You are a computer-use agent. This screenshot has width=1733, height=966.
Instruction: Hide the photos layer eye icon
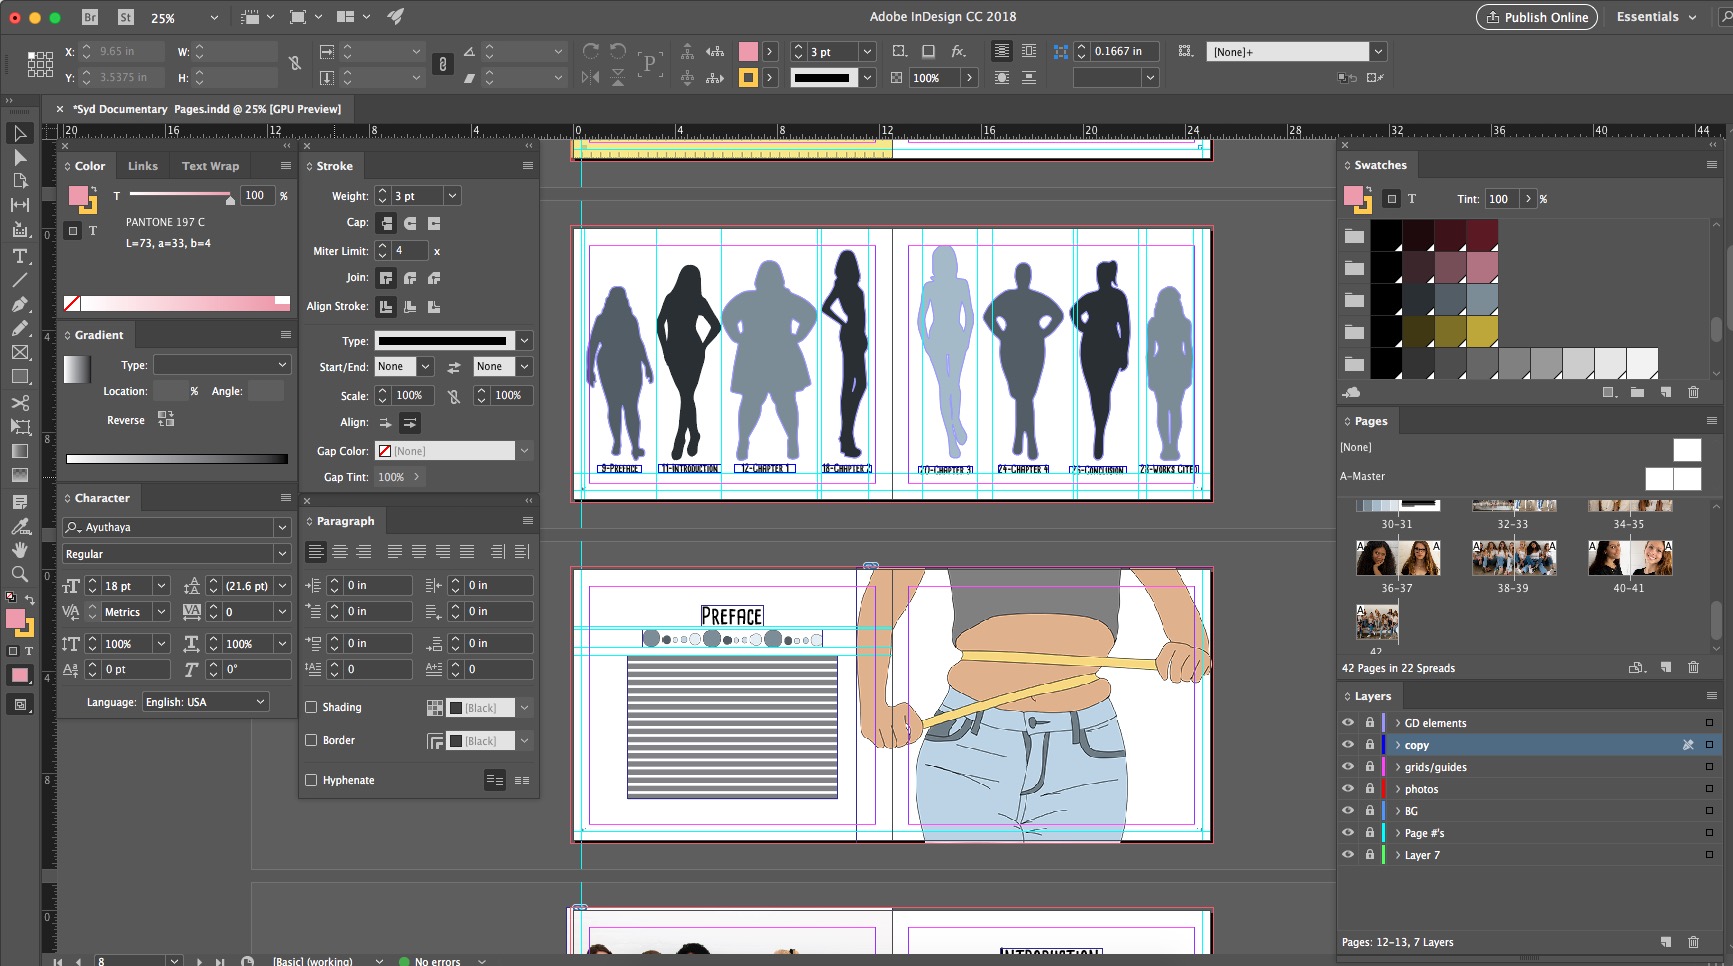(1348, 789)
